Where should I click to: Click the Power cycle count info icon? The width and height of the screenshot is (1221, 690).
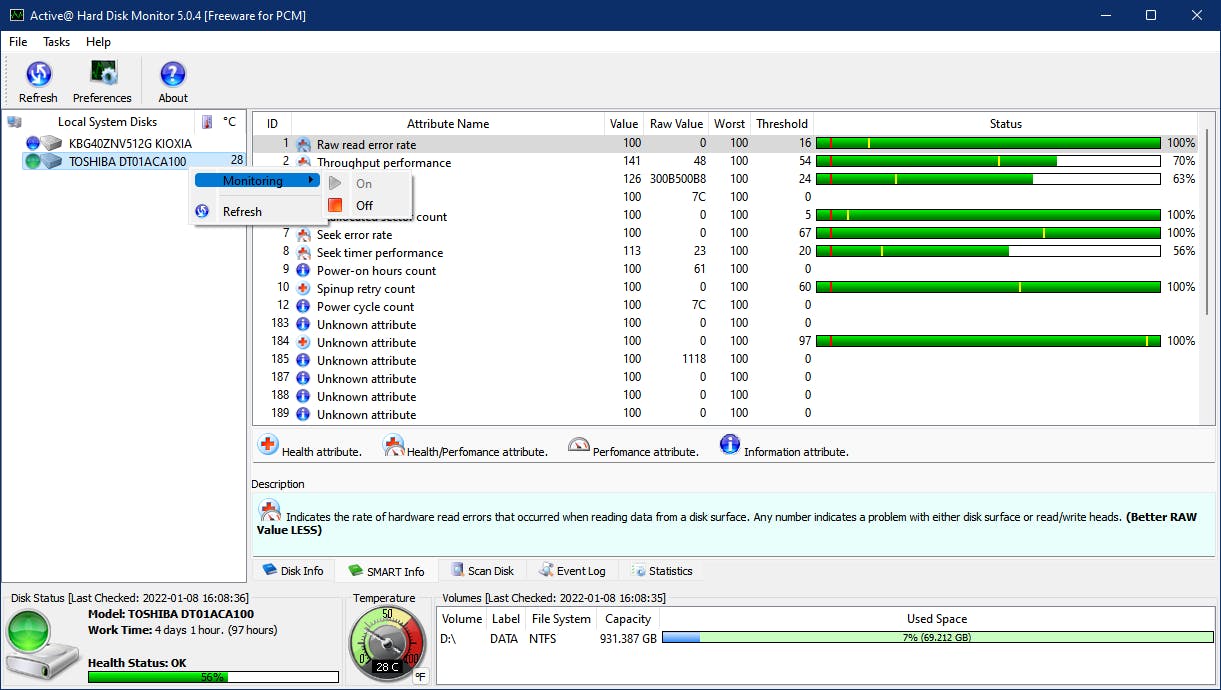pyautogui.click(x=304, y=307)
